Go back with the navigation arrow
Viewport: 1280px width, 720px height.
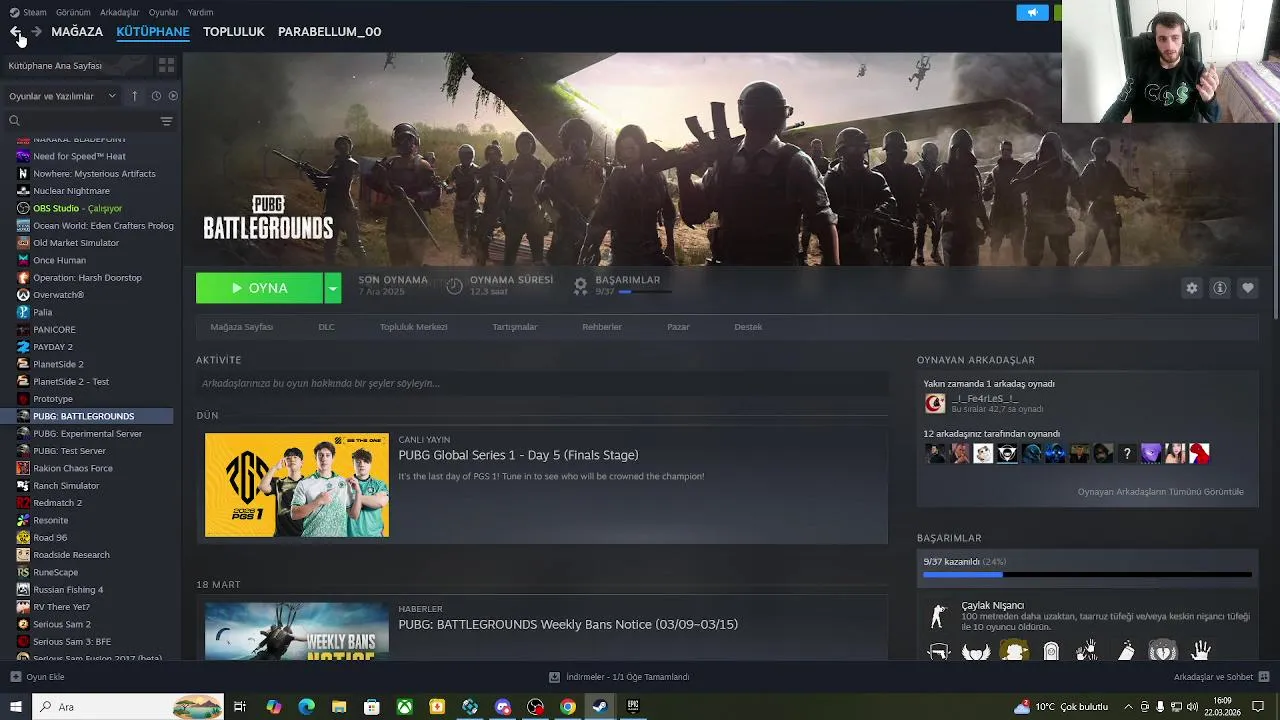(x=15, y=32)
